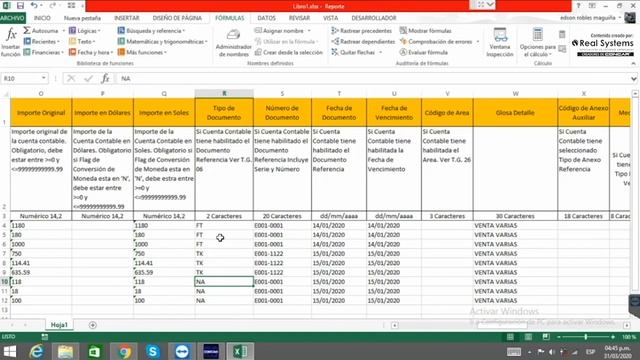Open the Recientes functions list
This screenshot has width=640, height=360.
(41, 42)
